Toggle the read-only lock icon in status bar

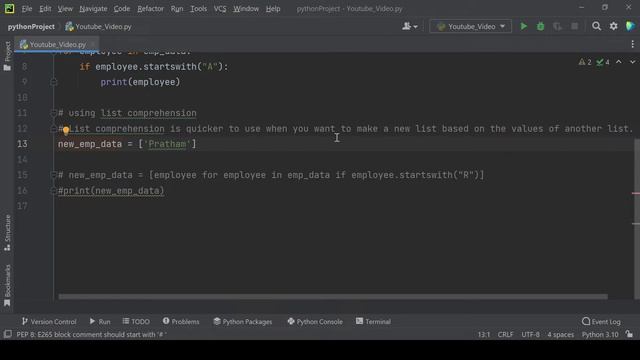pos(629,334)
